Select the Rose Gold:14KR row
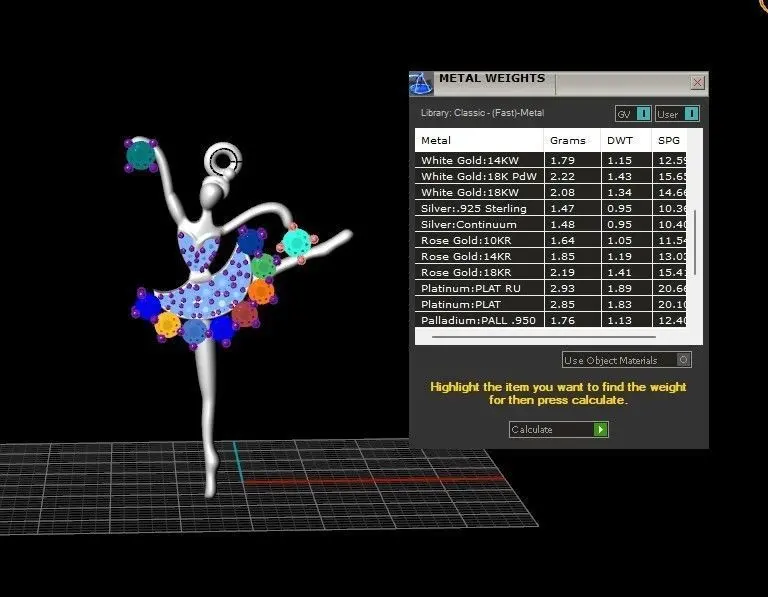Screen dimensions: 768x597 (x=551, y=256)
